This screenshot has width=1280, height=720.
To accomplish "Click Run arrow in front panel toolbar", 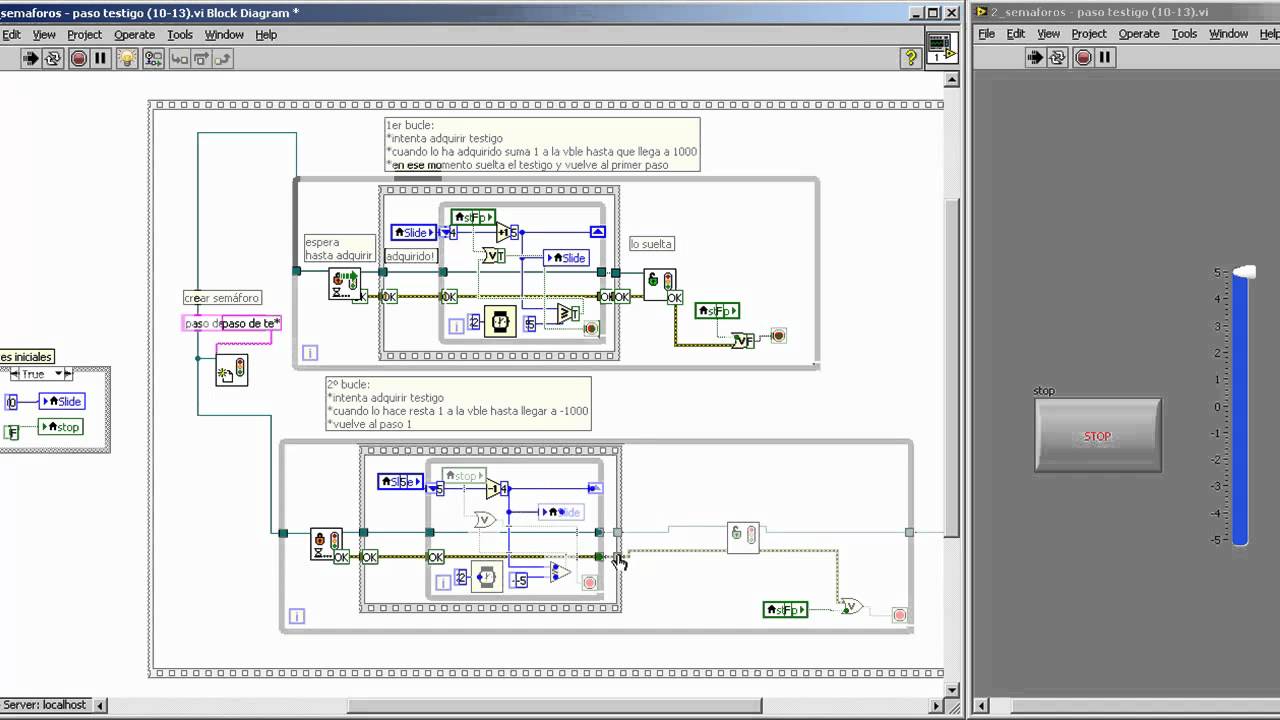I will coord(1035,58).
